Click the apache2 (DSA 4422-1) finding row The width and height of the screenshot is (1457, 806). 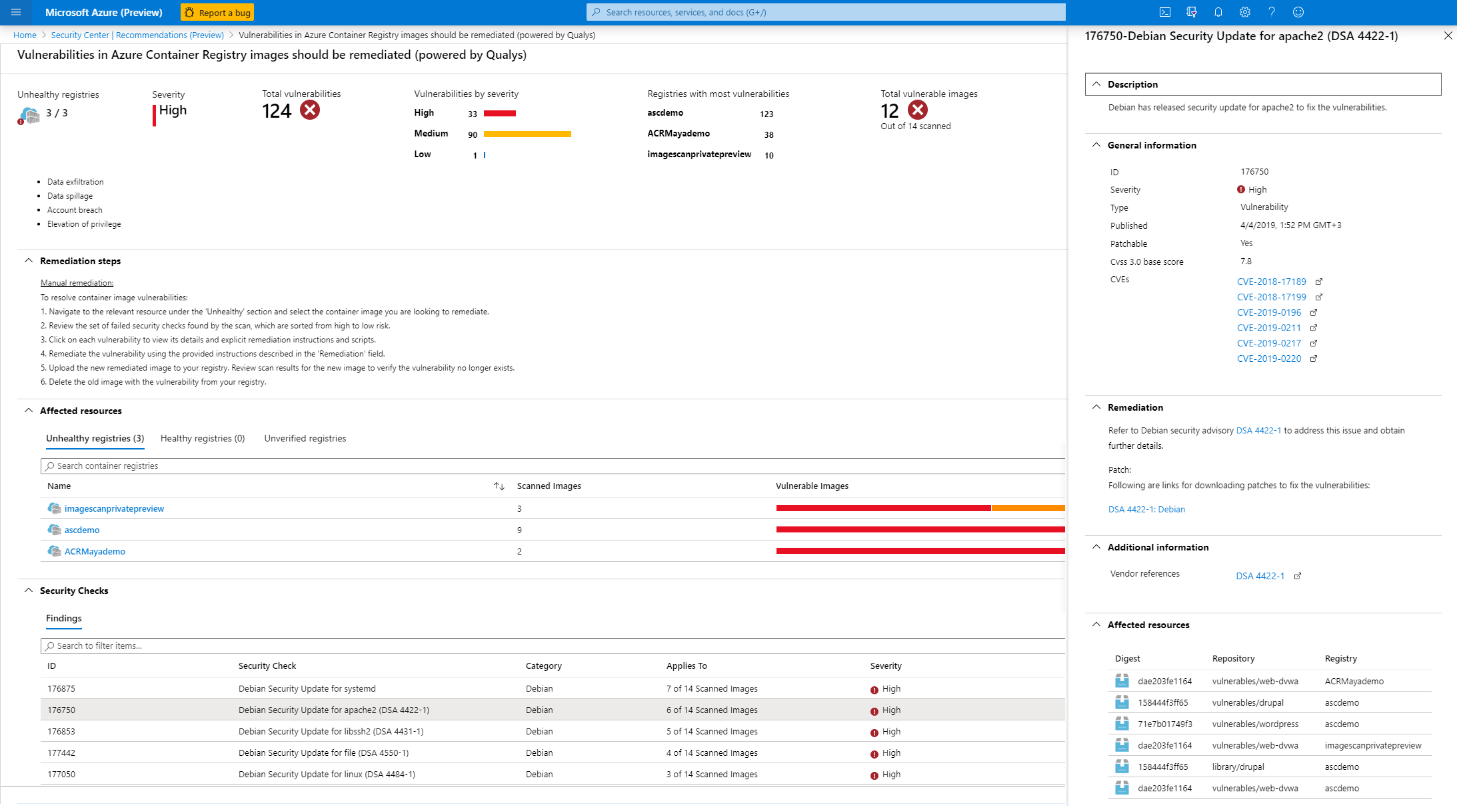click(553, 710)
